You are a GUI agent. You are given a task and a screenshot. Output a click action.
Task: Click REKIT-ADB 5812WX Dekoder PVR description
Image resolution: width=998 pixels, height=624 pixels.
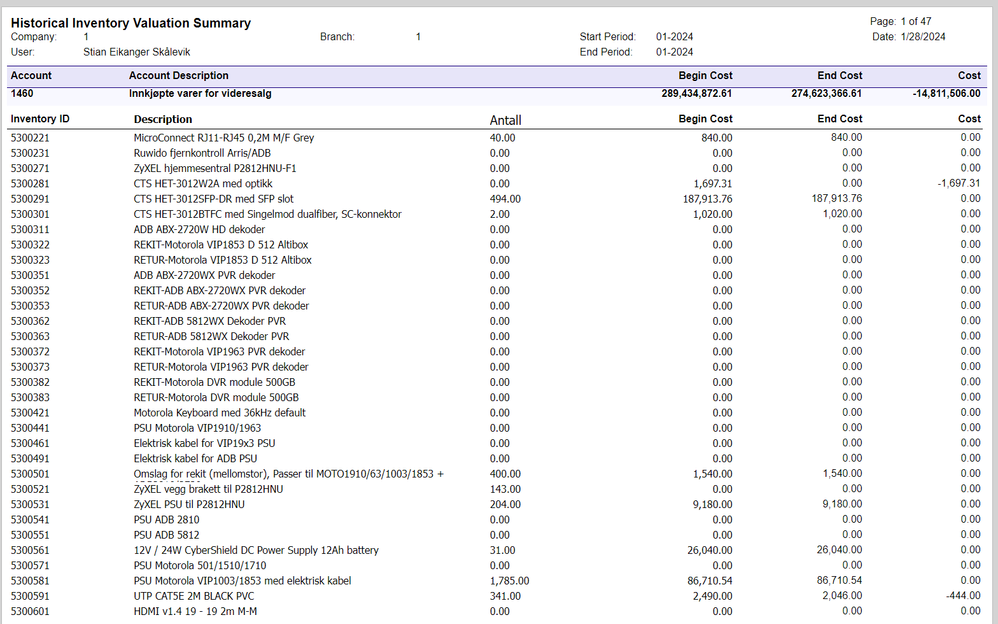tap(209, 321)
